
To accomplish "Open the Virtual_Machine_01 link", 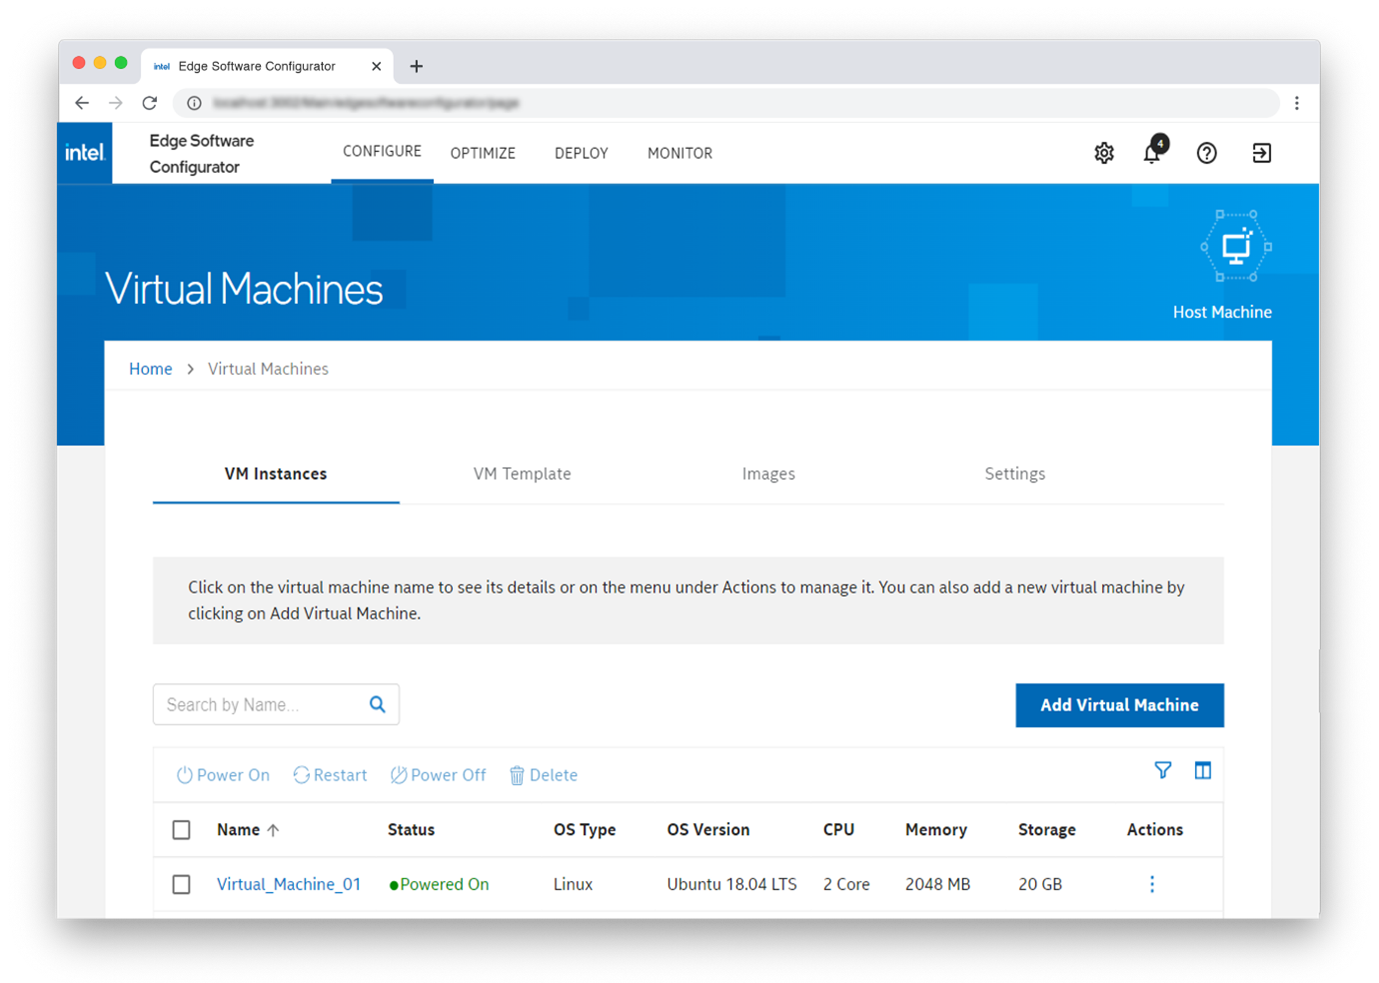I will coord(289,884).
